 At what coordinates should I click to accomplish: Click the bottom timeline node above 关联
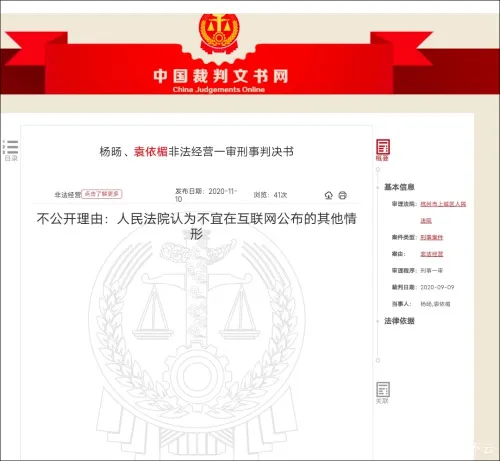(x=378, y=360)
